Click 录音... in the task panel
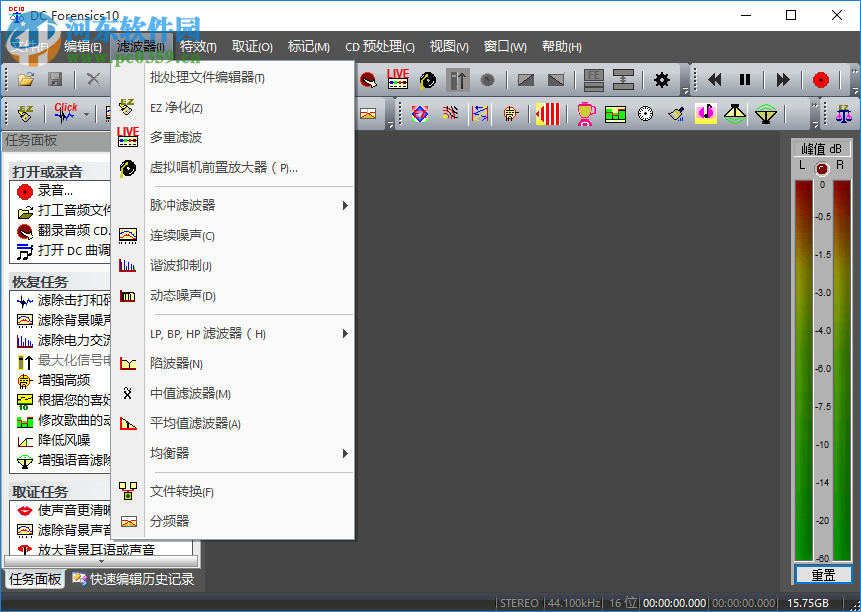 45,191
